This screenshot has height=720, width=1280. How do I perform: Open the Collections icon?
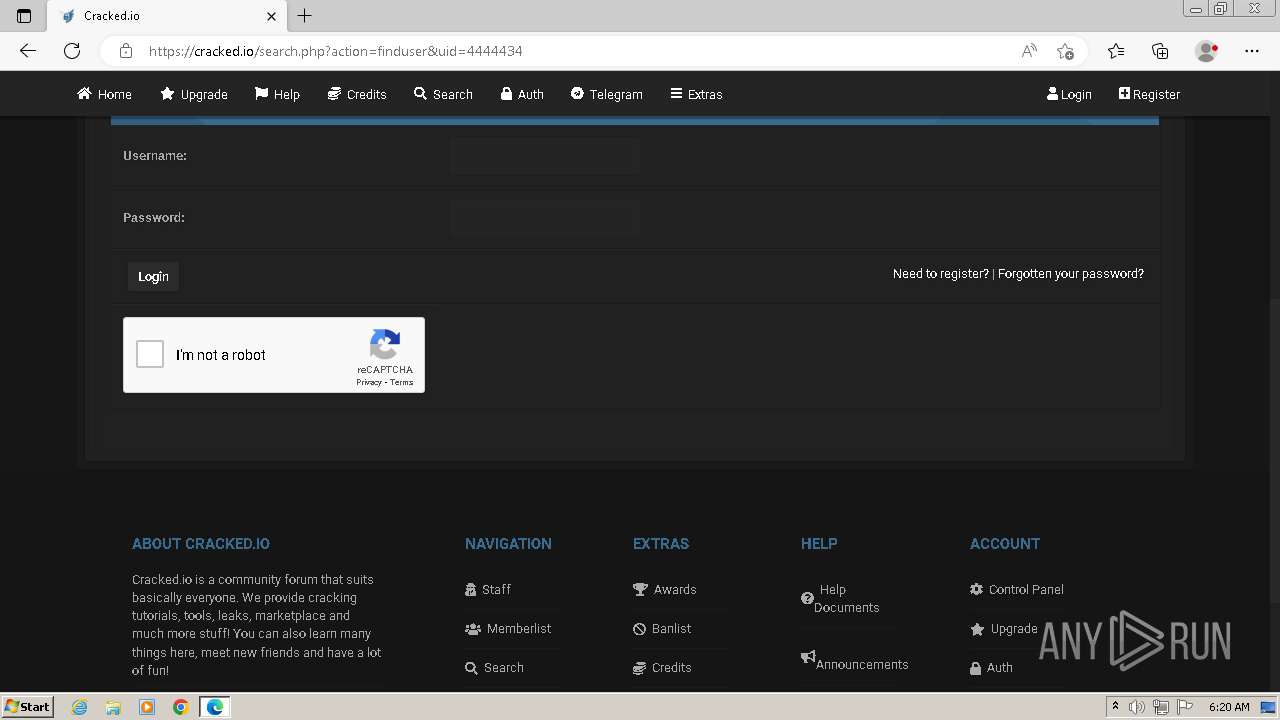tap(1160, 51)
